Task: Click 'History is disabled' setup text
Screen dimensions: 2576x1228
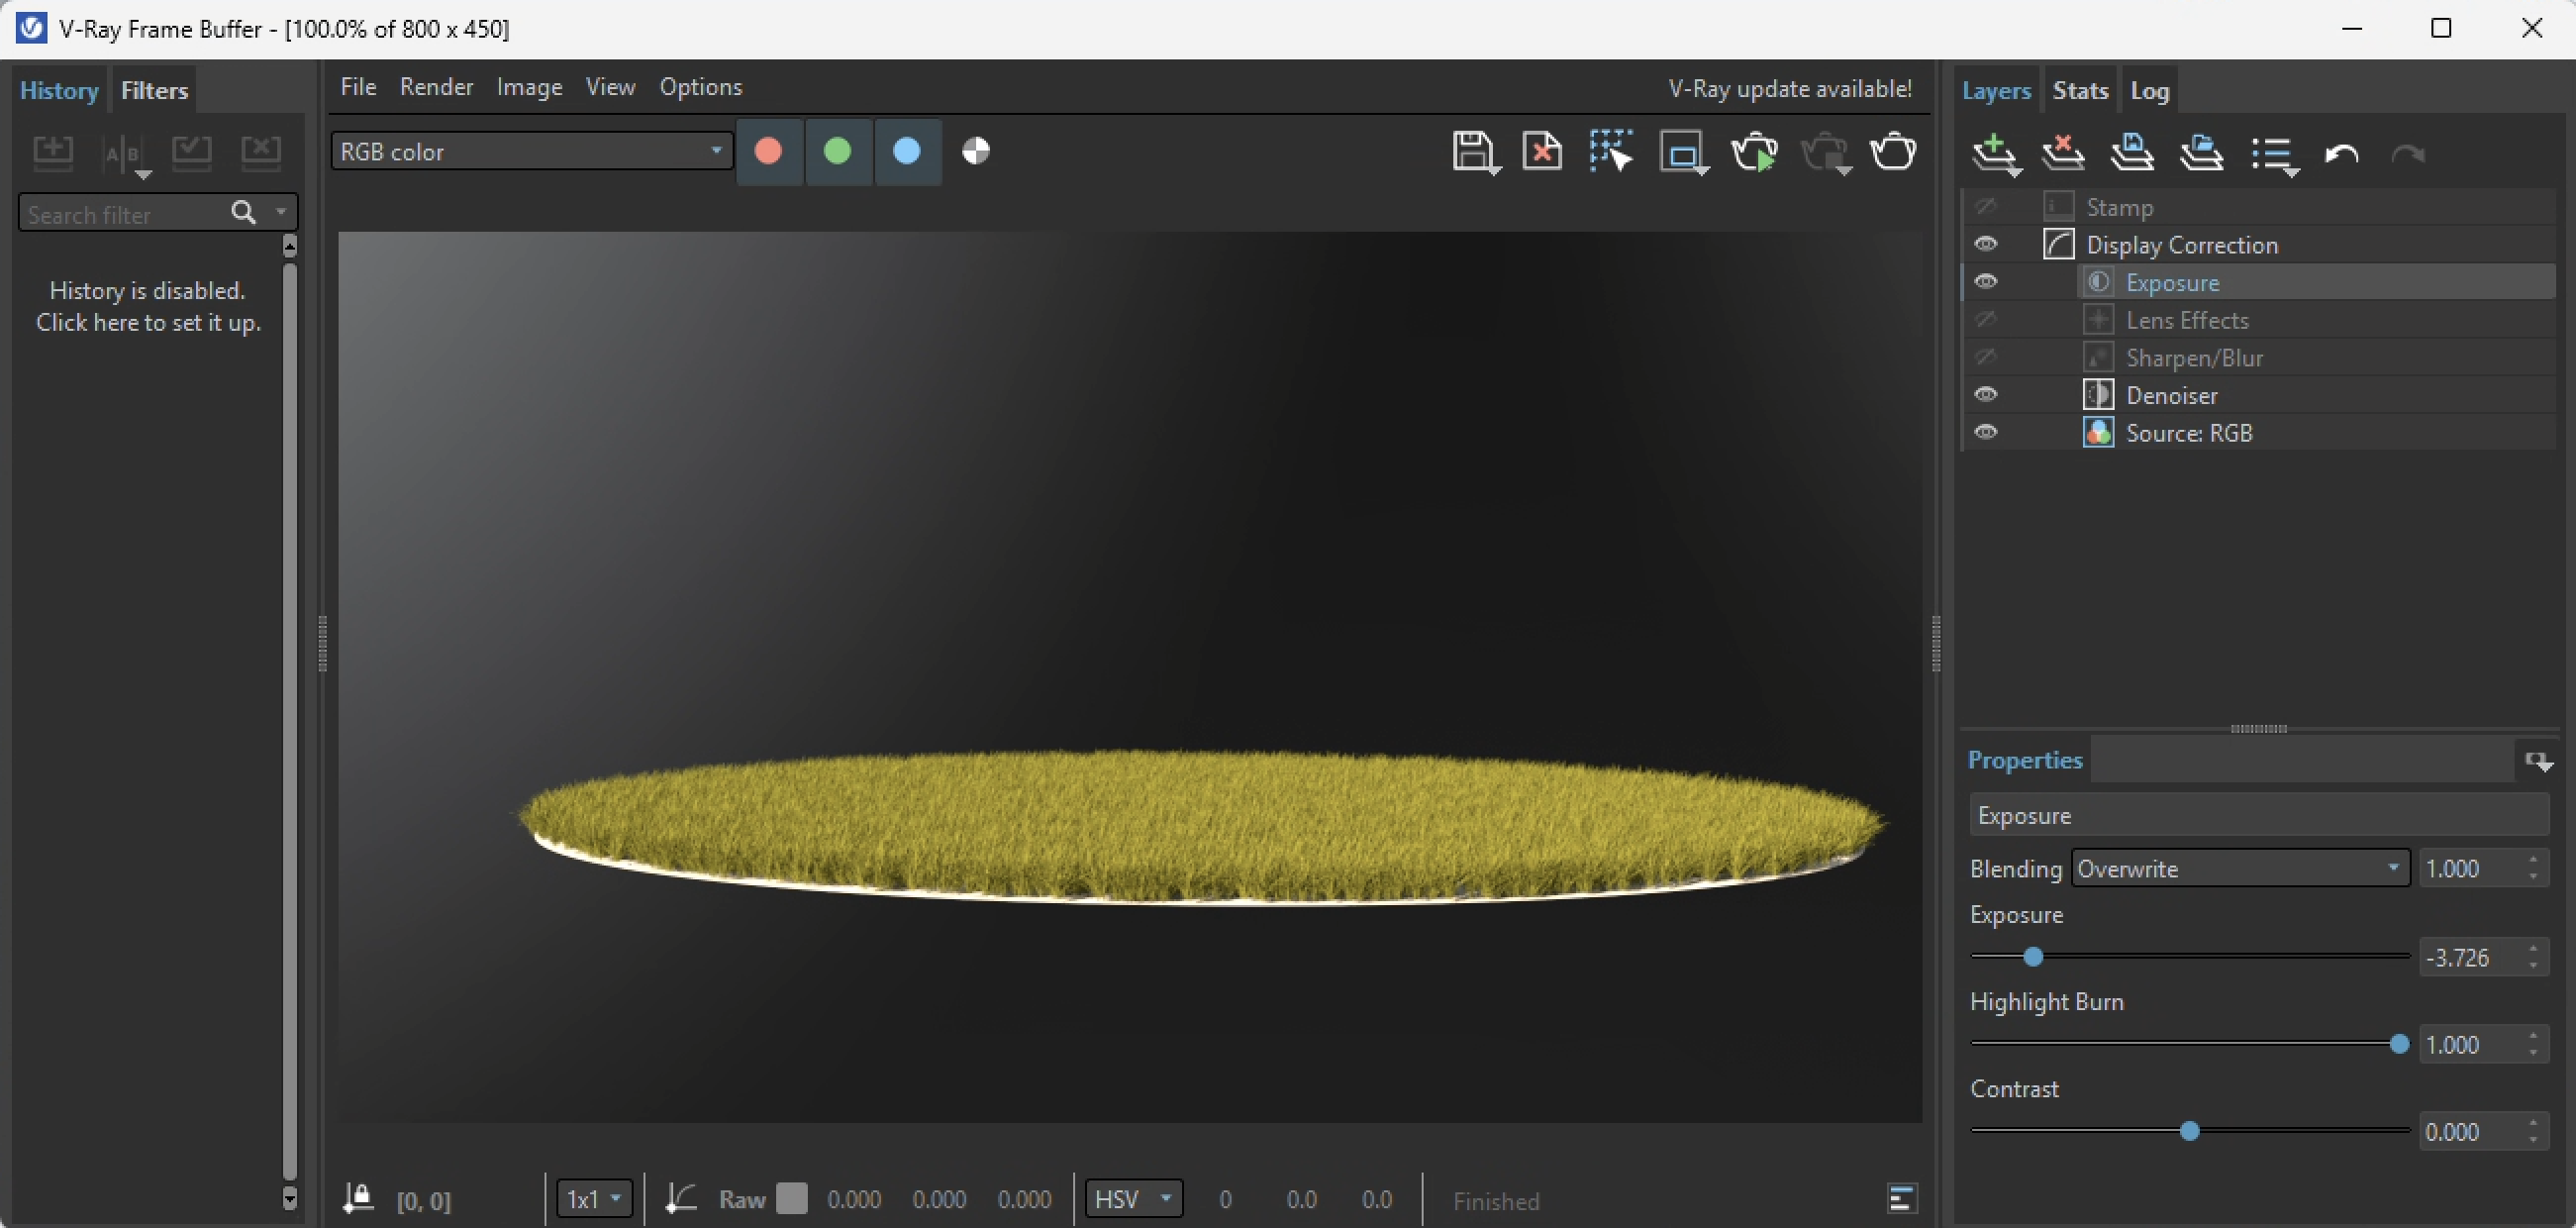Action: [x=148, y=306]
